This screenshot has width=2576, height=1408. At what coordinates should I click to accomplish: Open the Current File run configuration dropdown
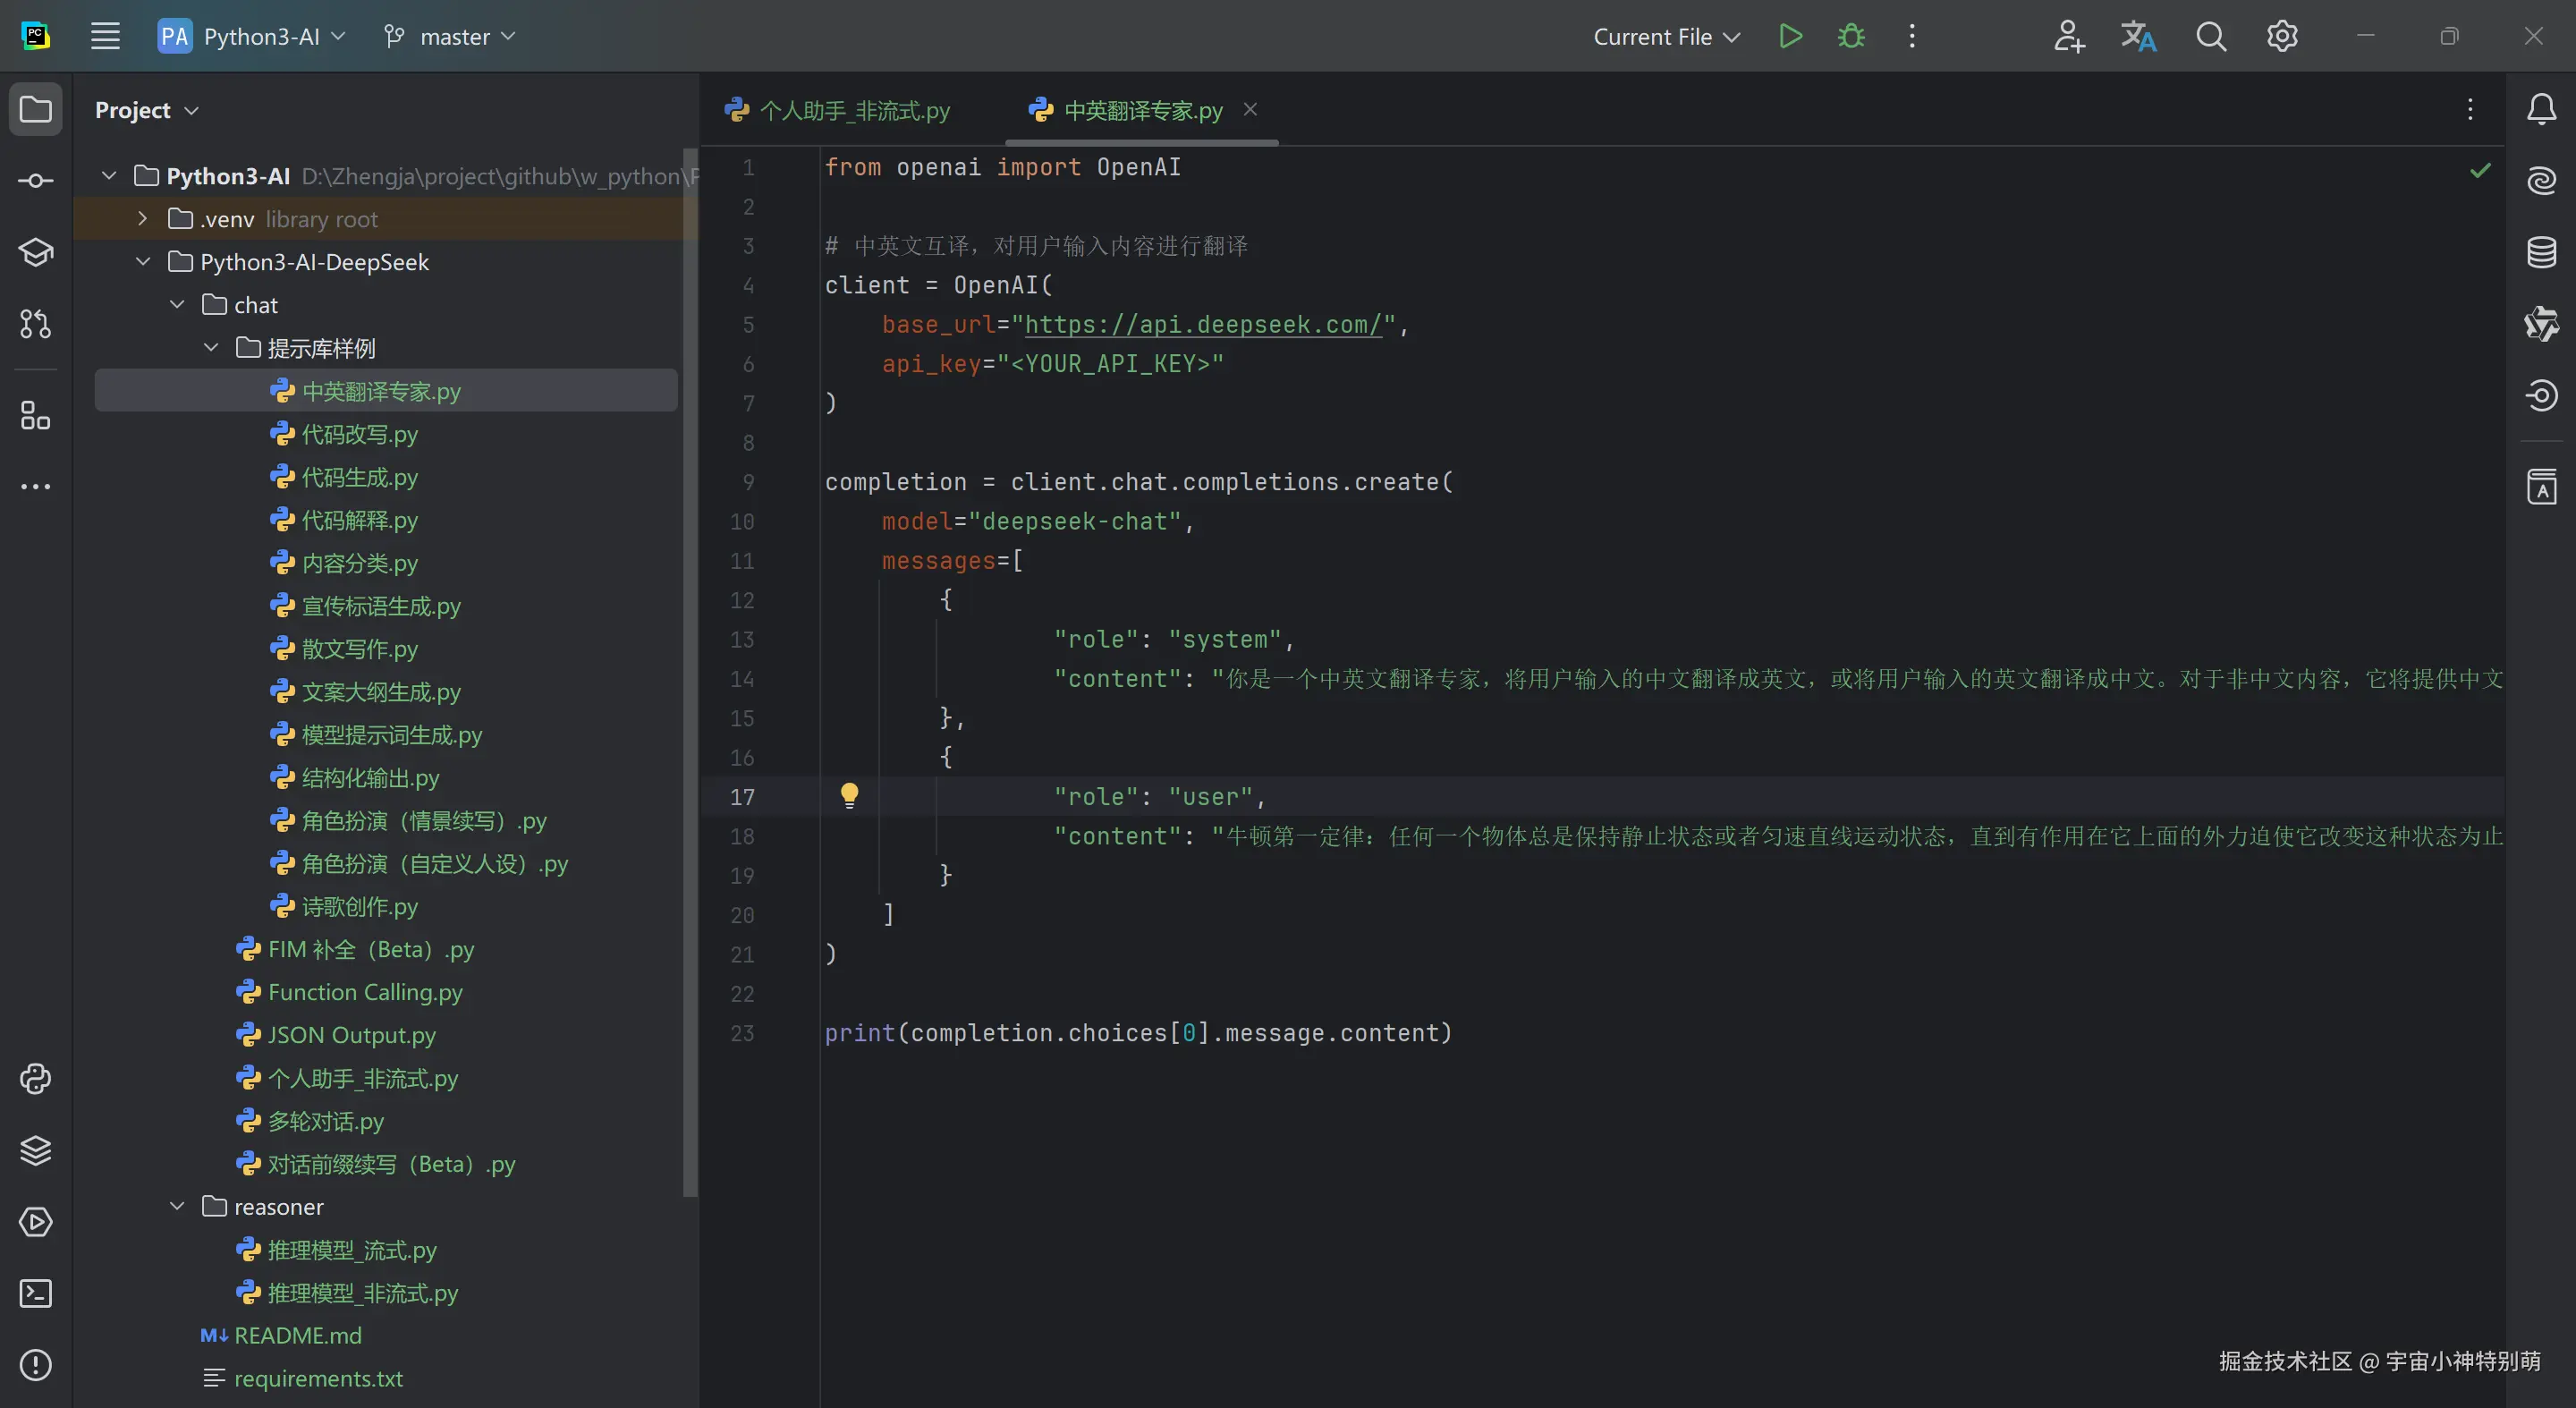(x=1666, y=37)
